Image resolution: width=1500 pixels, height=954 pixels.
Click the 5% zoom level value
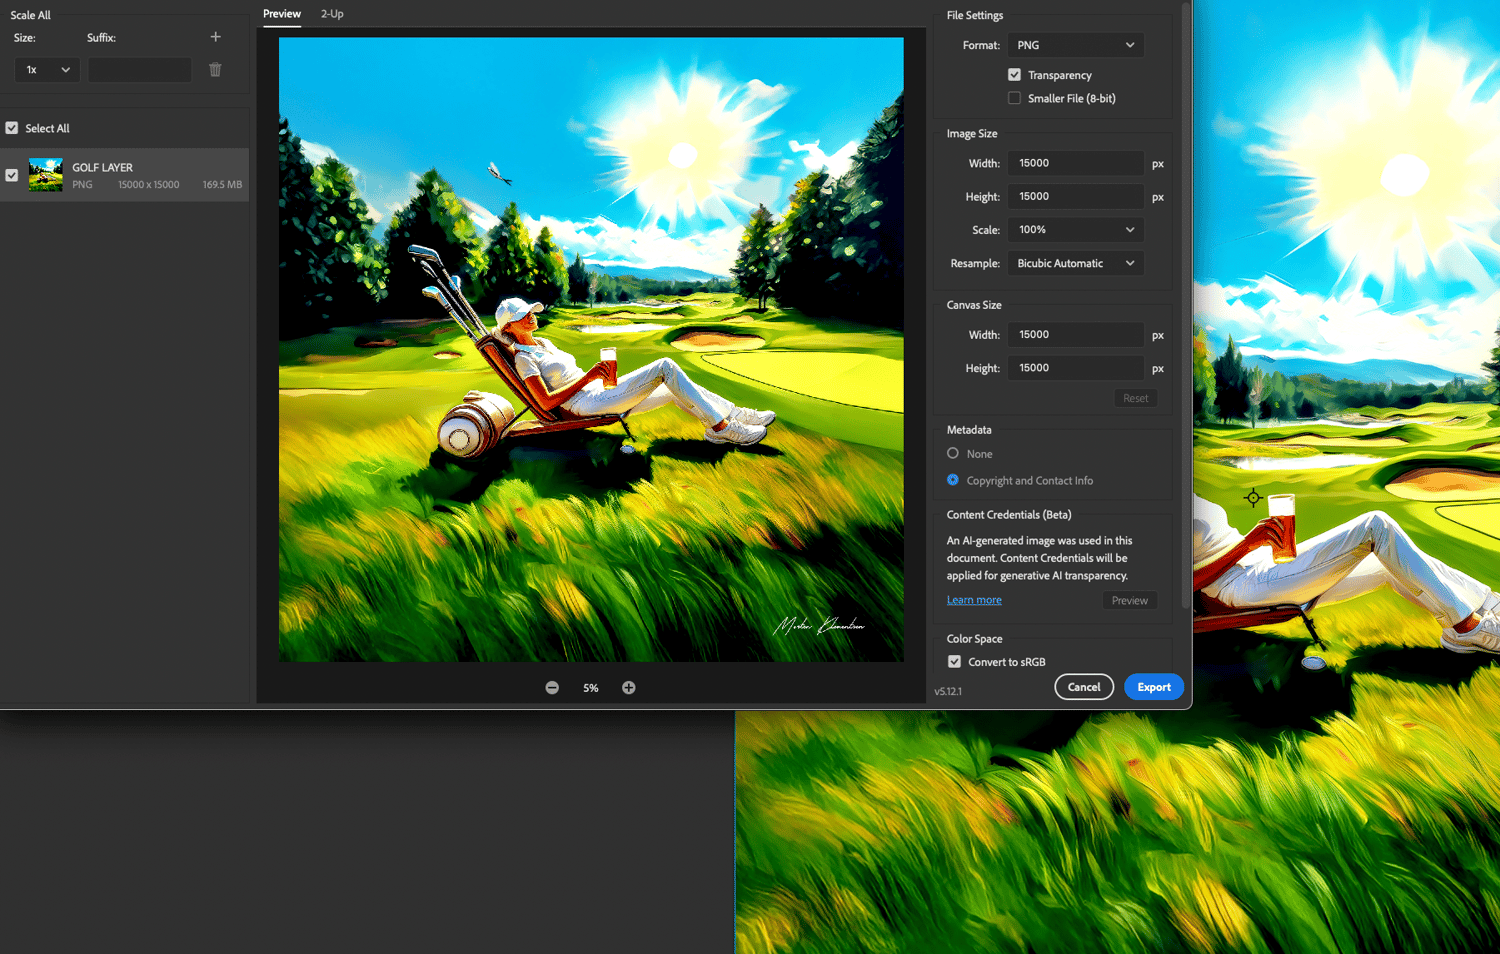tap(591, 688)
